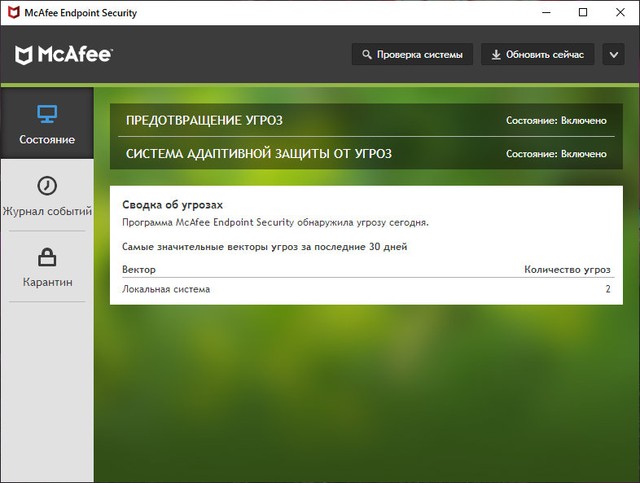
Task: Click Включено status for adaptive protection
Action: pos(556,154)
